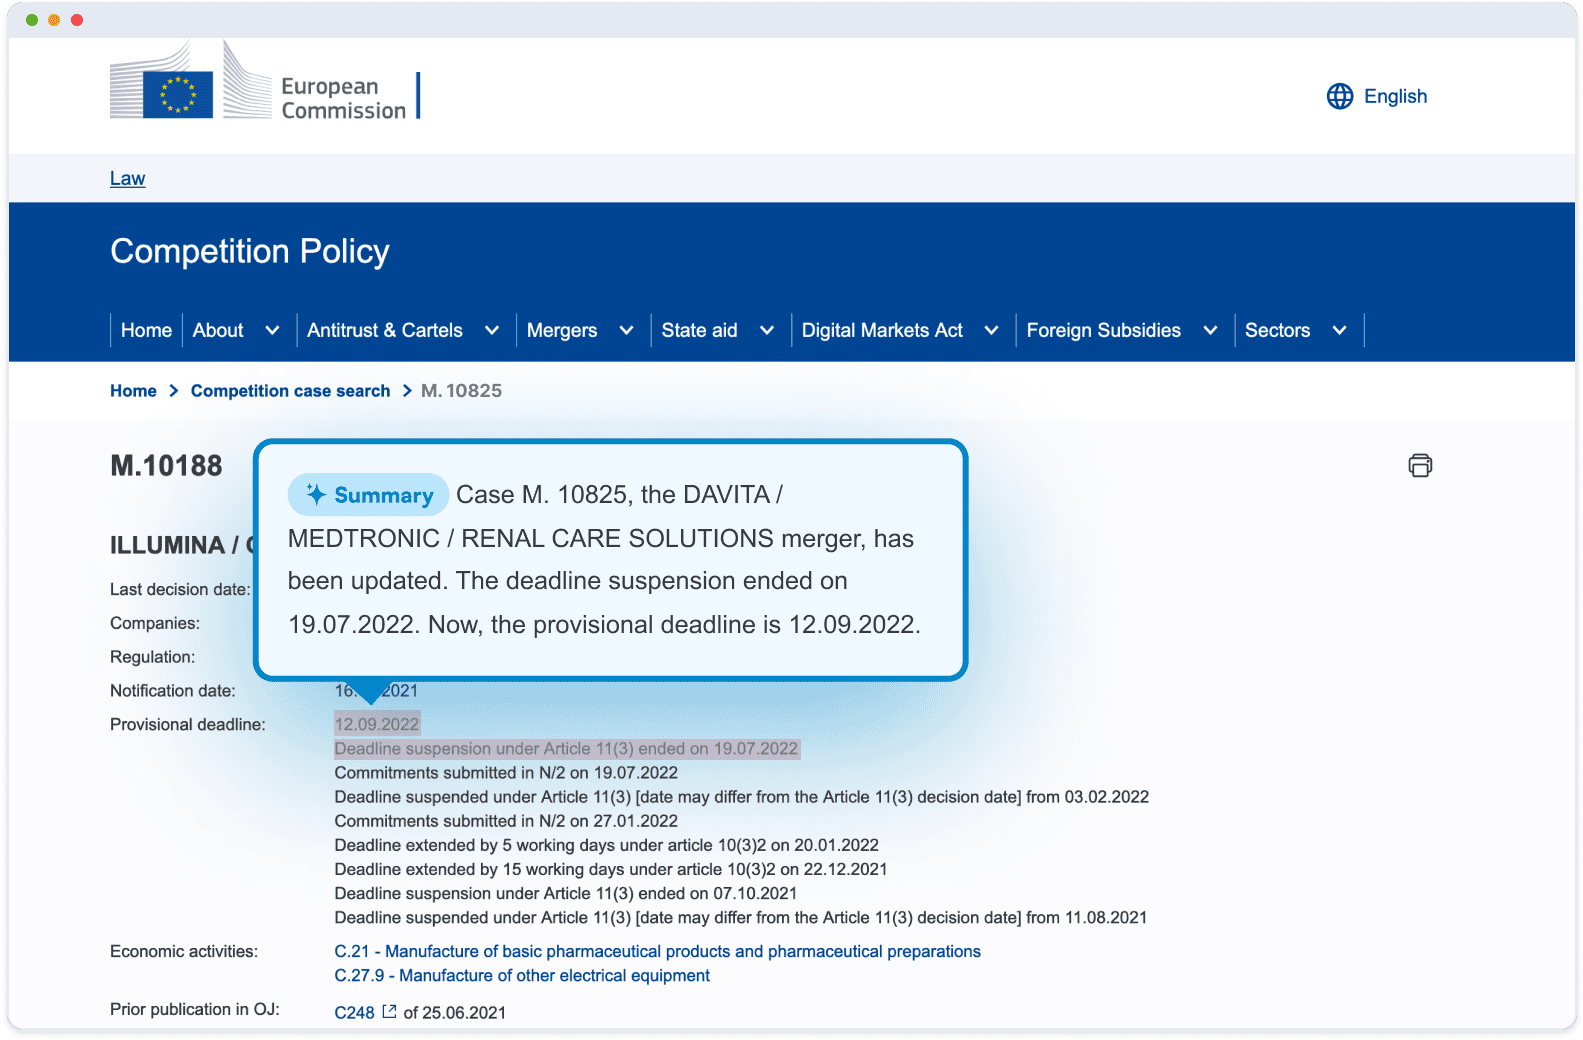Viewport: 1583px width, 1040px height.
Task: Click the sparkle icon in Summary badge
Action: pyautogui.click(x=316, y=494)
